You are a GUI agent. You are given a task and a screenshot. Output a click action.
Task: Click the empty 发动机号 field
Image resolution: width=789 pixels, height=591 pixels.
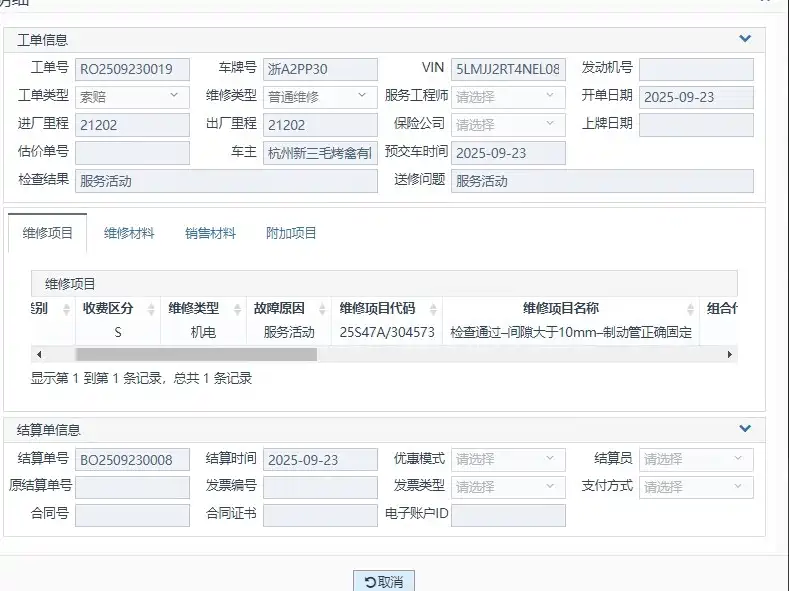[696, 69]
